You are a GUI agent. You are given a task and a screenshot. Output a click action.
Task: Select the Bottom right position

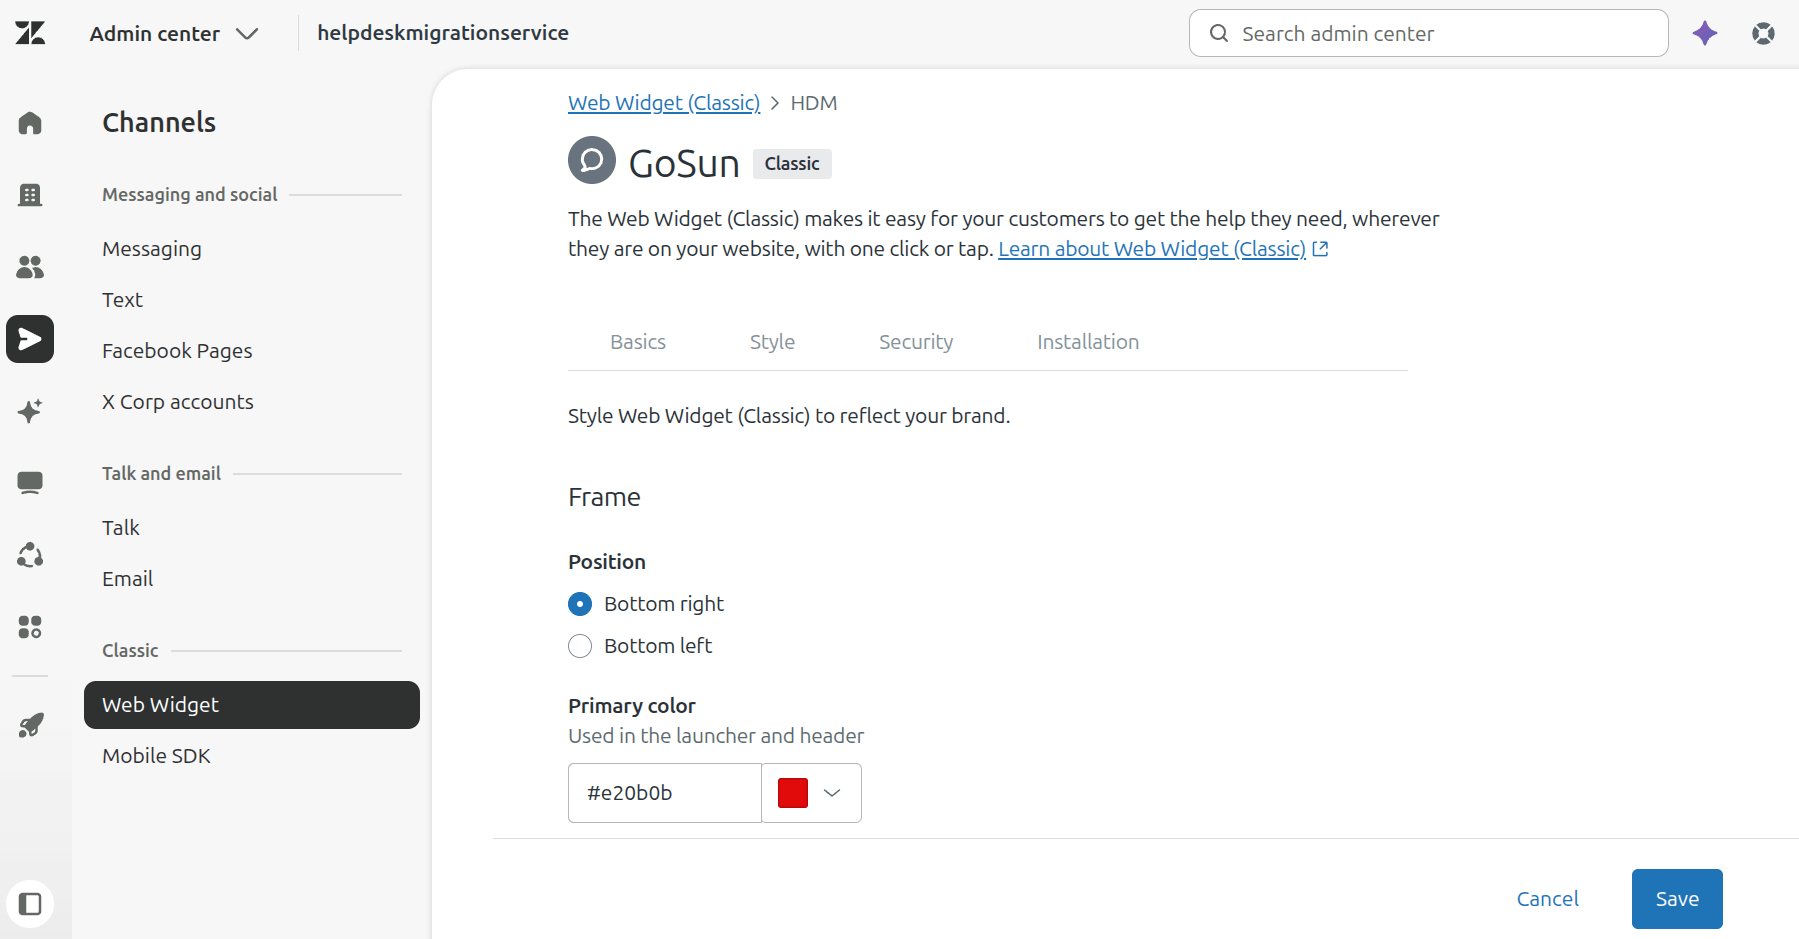(580, 604)
